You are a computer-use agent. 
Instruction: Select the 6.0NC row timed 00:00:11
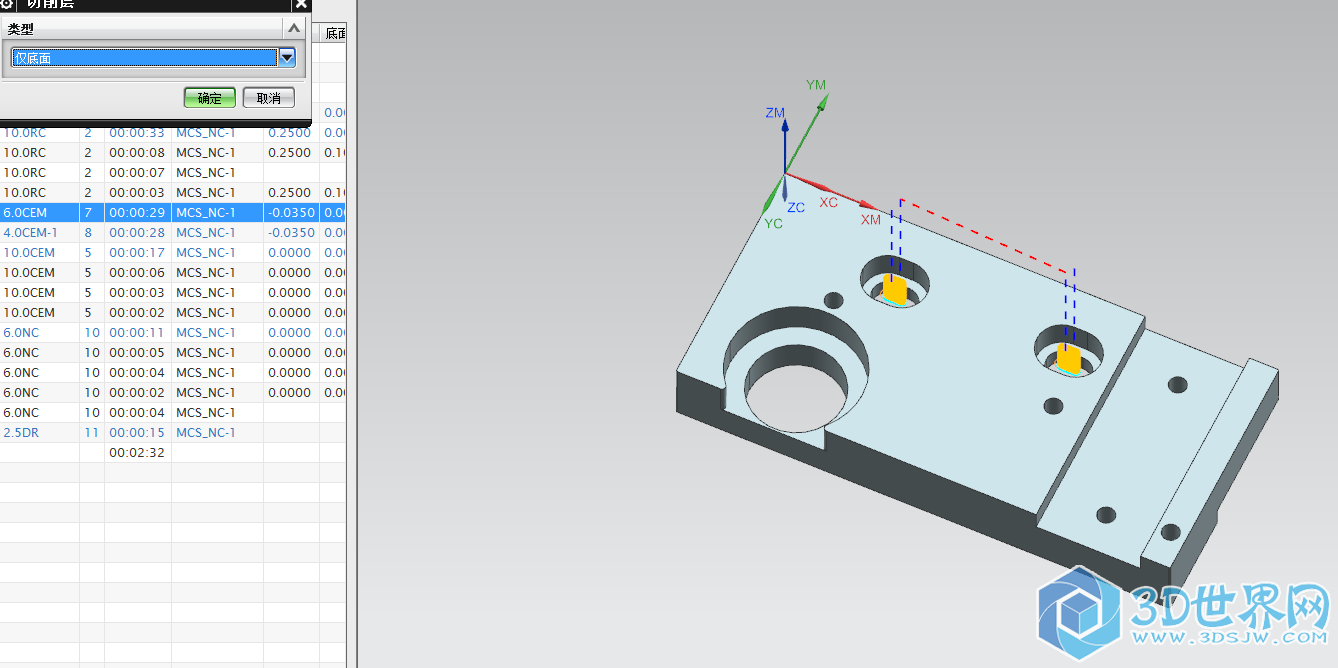[172, 332]
